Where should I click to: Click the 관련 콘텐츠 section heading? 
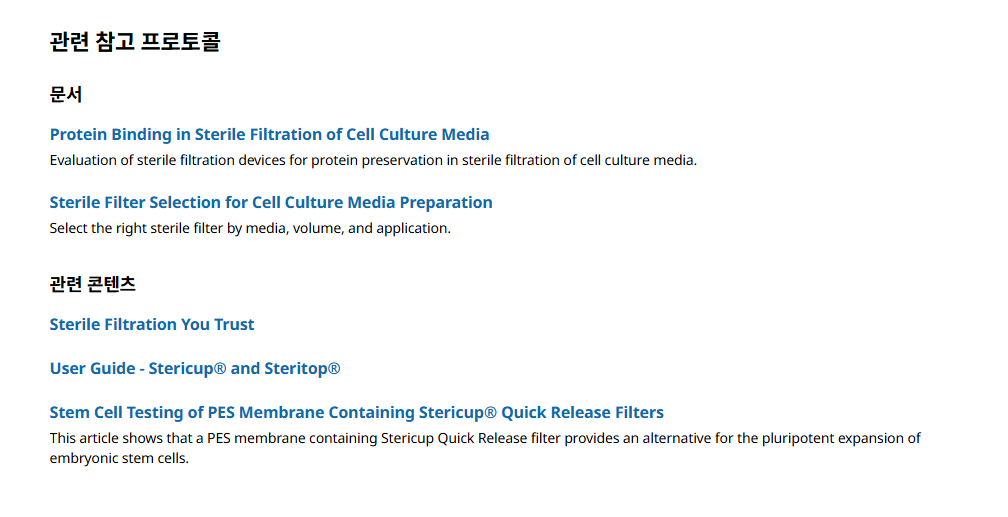coord(93,284)
